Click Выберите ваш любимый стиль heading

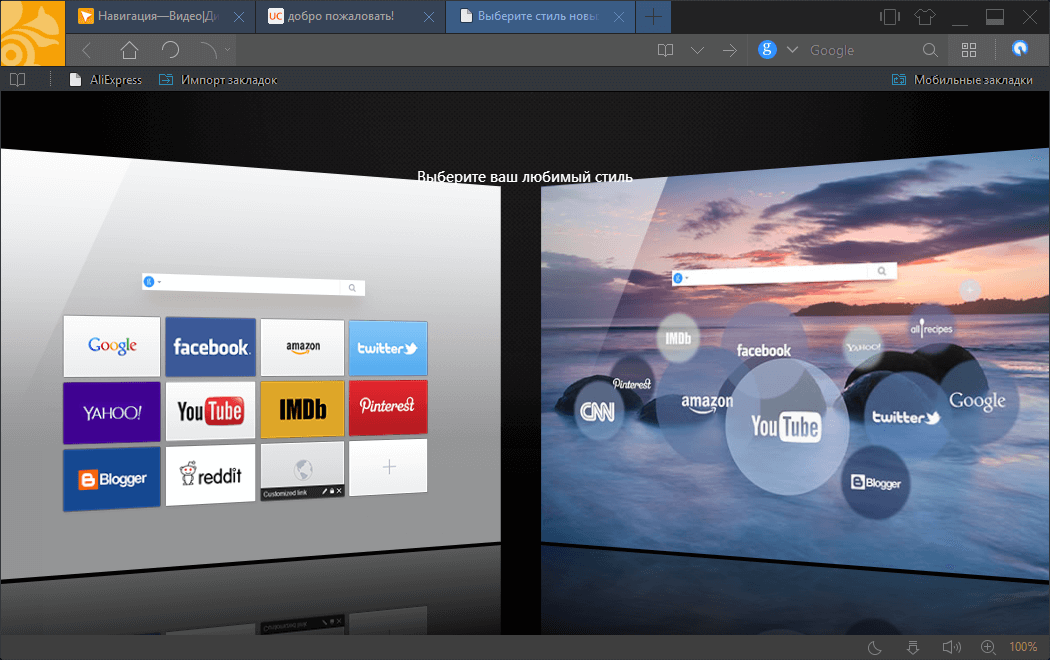point(525,177)
